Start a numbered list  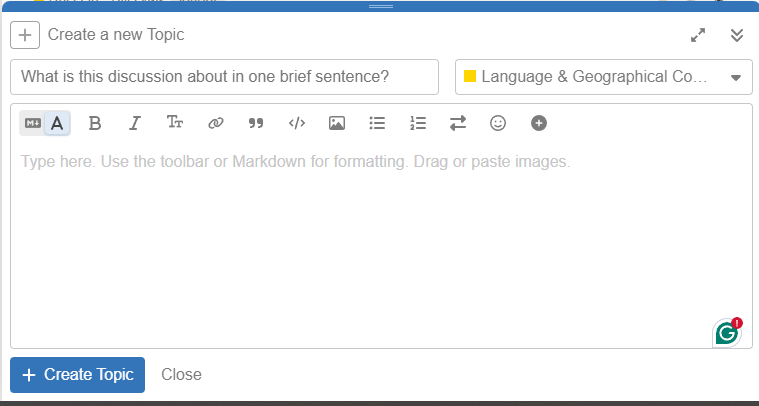point(418,123)
